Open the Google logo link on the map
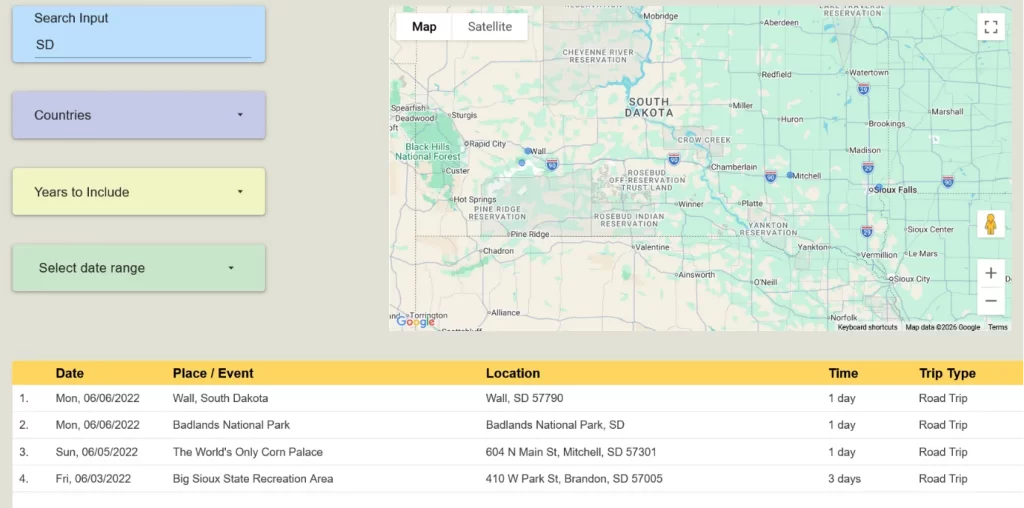1024x508 pixels. (415, 321)
